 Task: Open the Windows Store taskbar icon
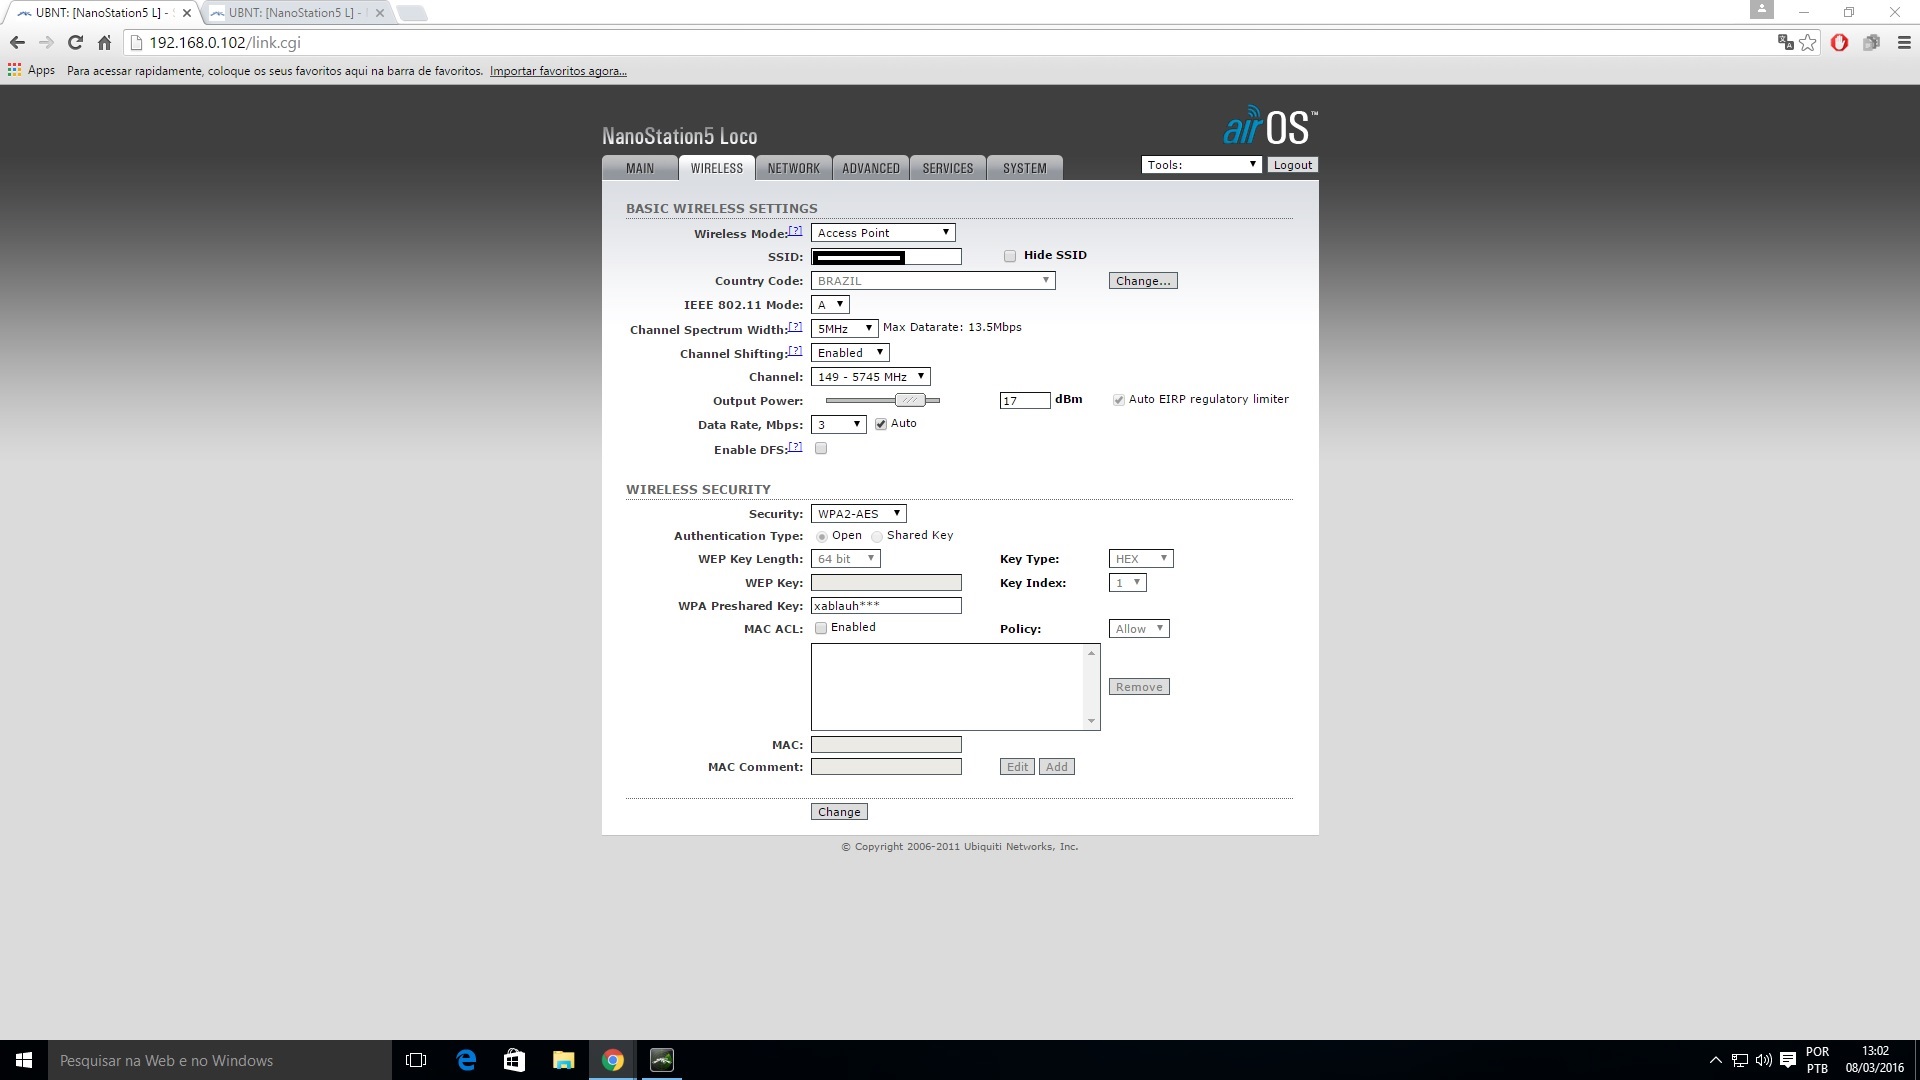pos(514,1060)
